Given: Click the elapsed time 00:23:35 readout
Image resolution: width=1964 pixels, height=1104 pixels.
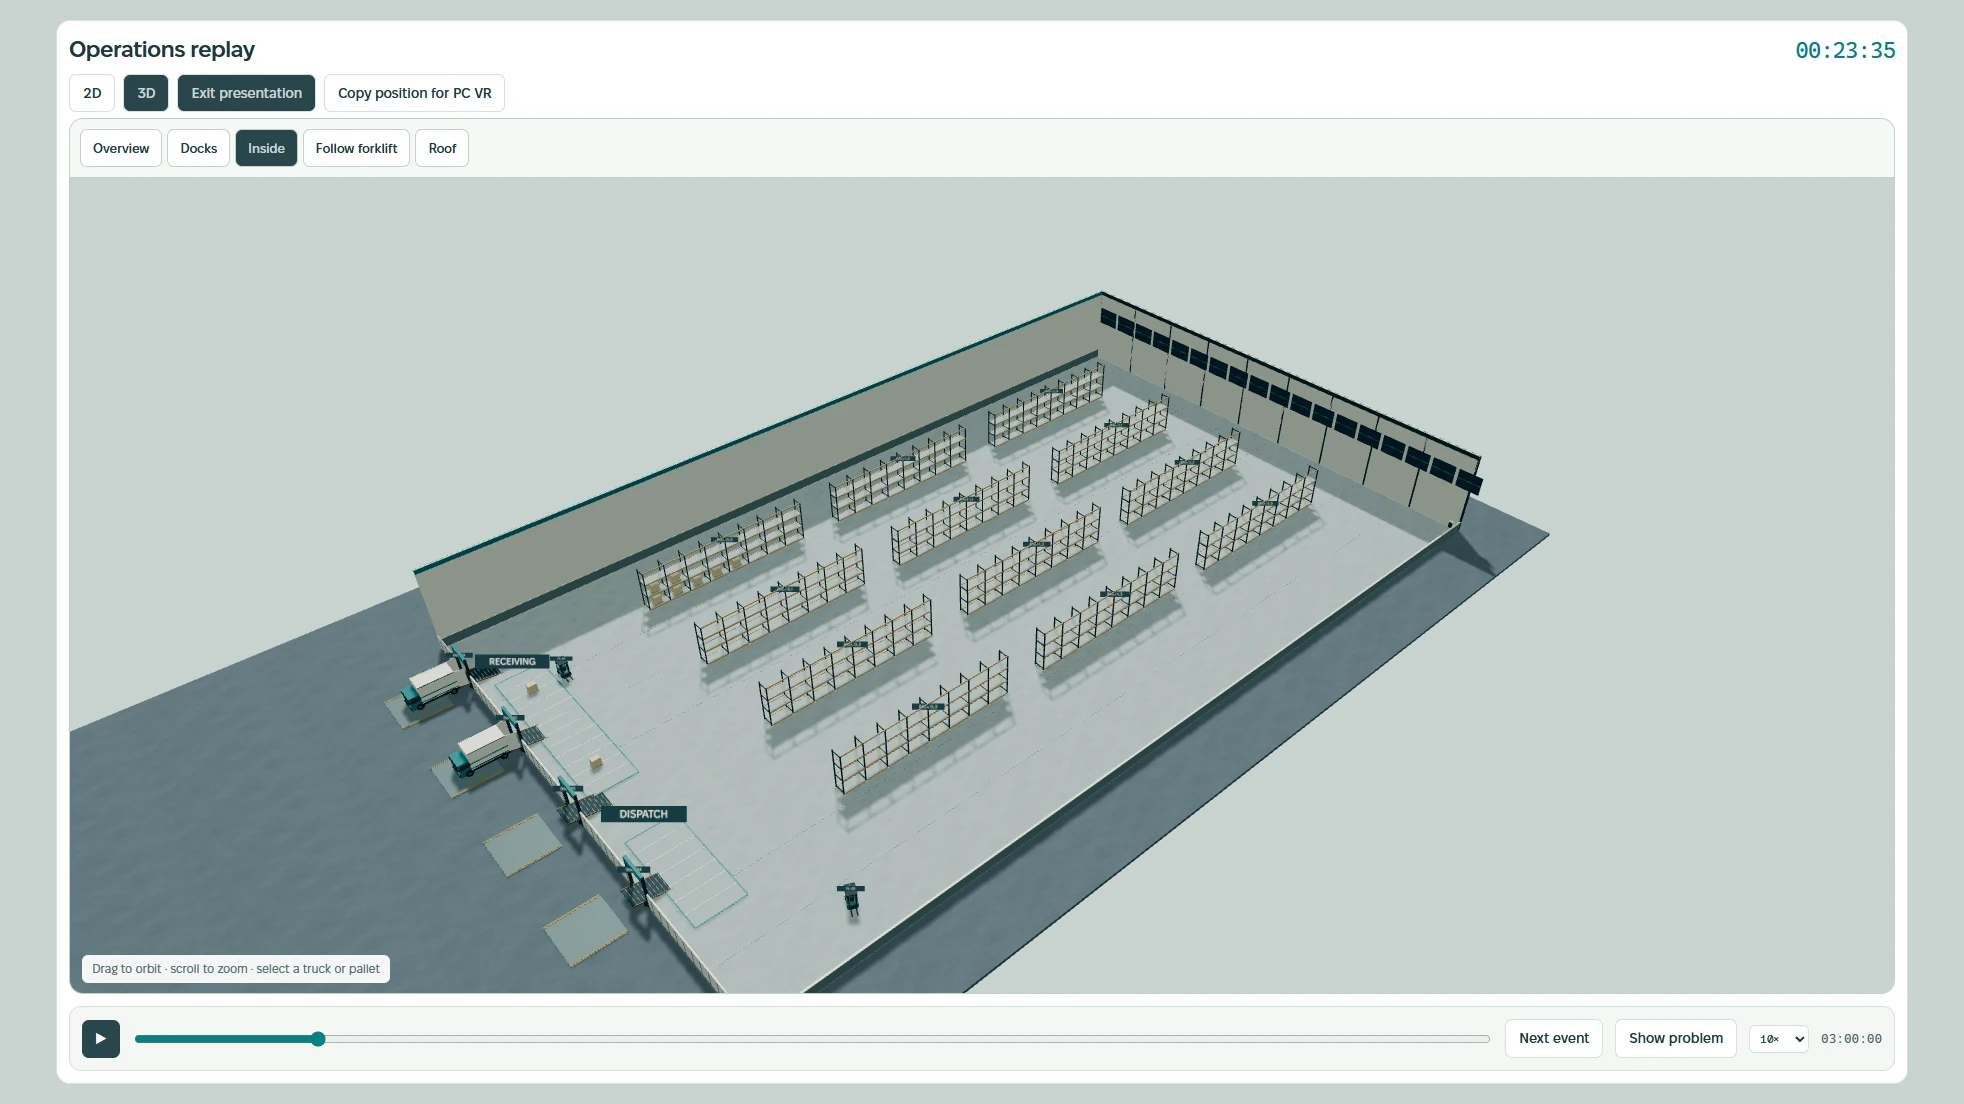Looking at the screenshot, I should point(1845,50).
